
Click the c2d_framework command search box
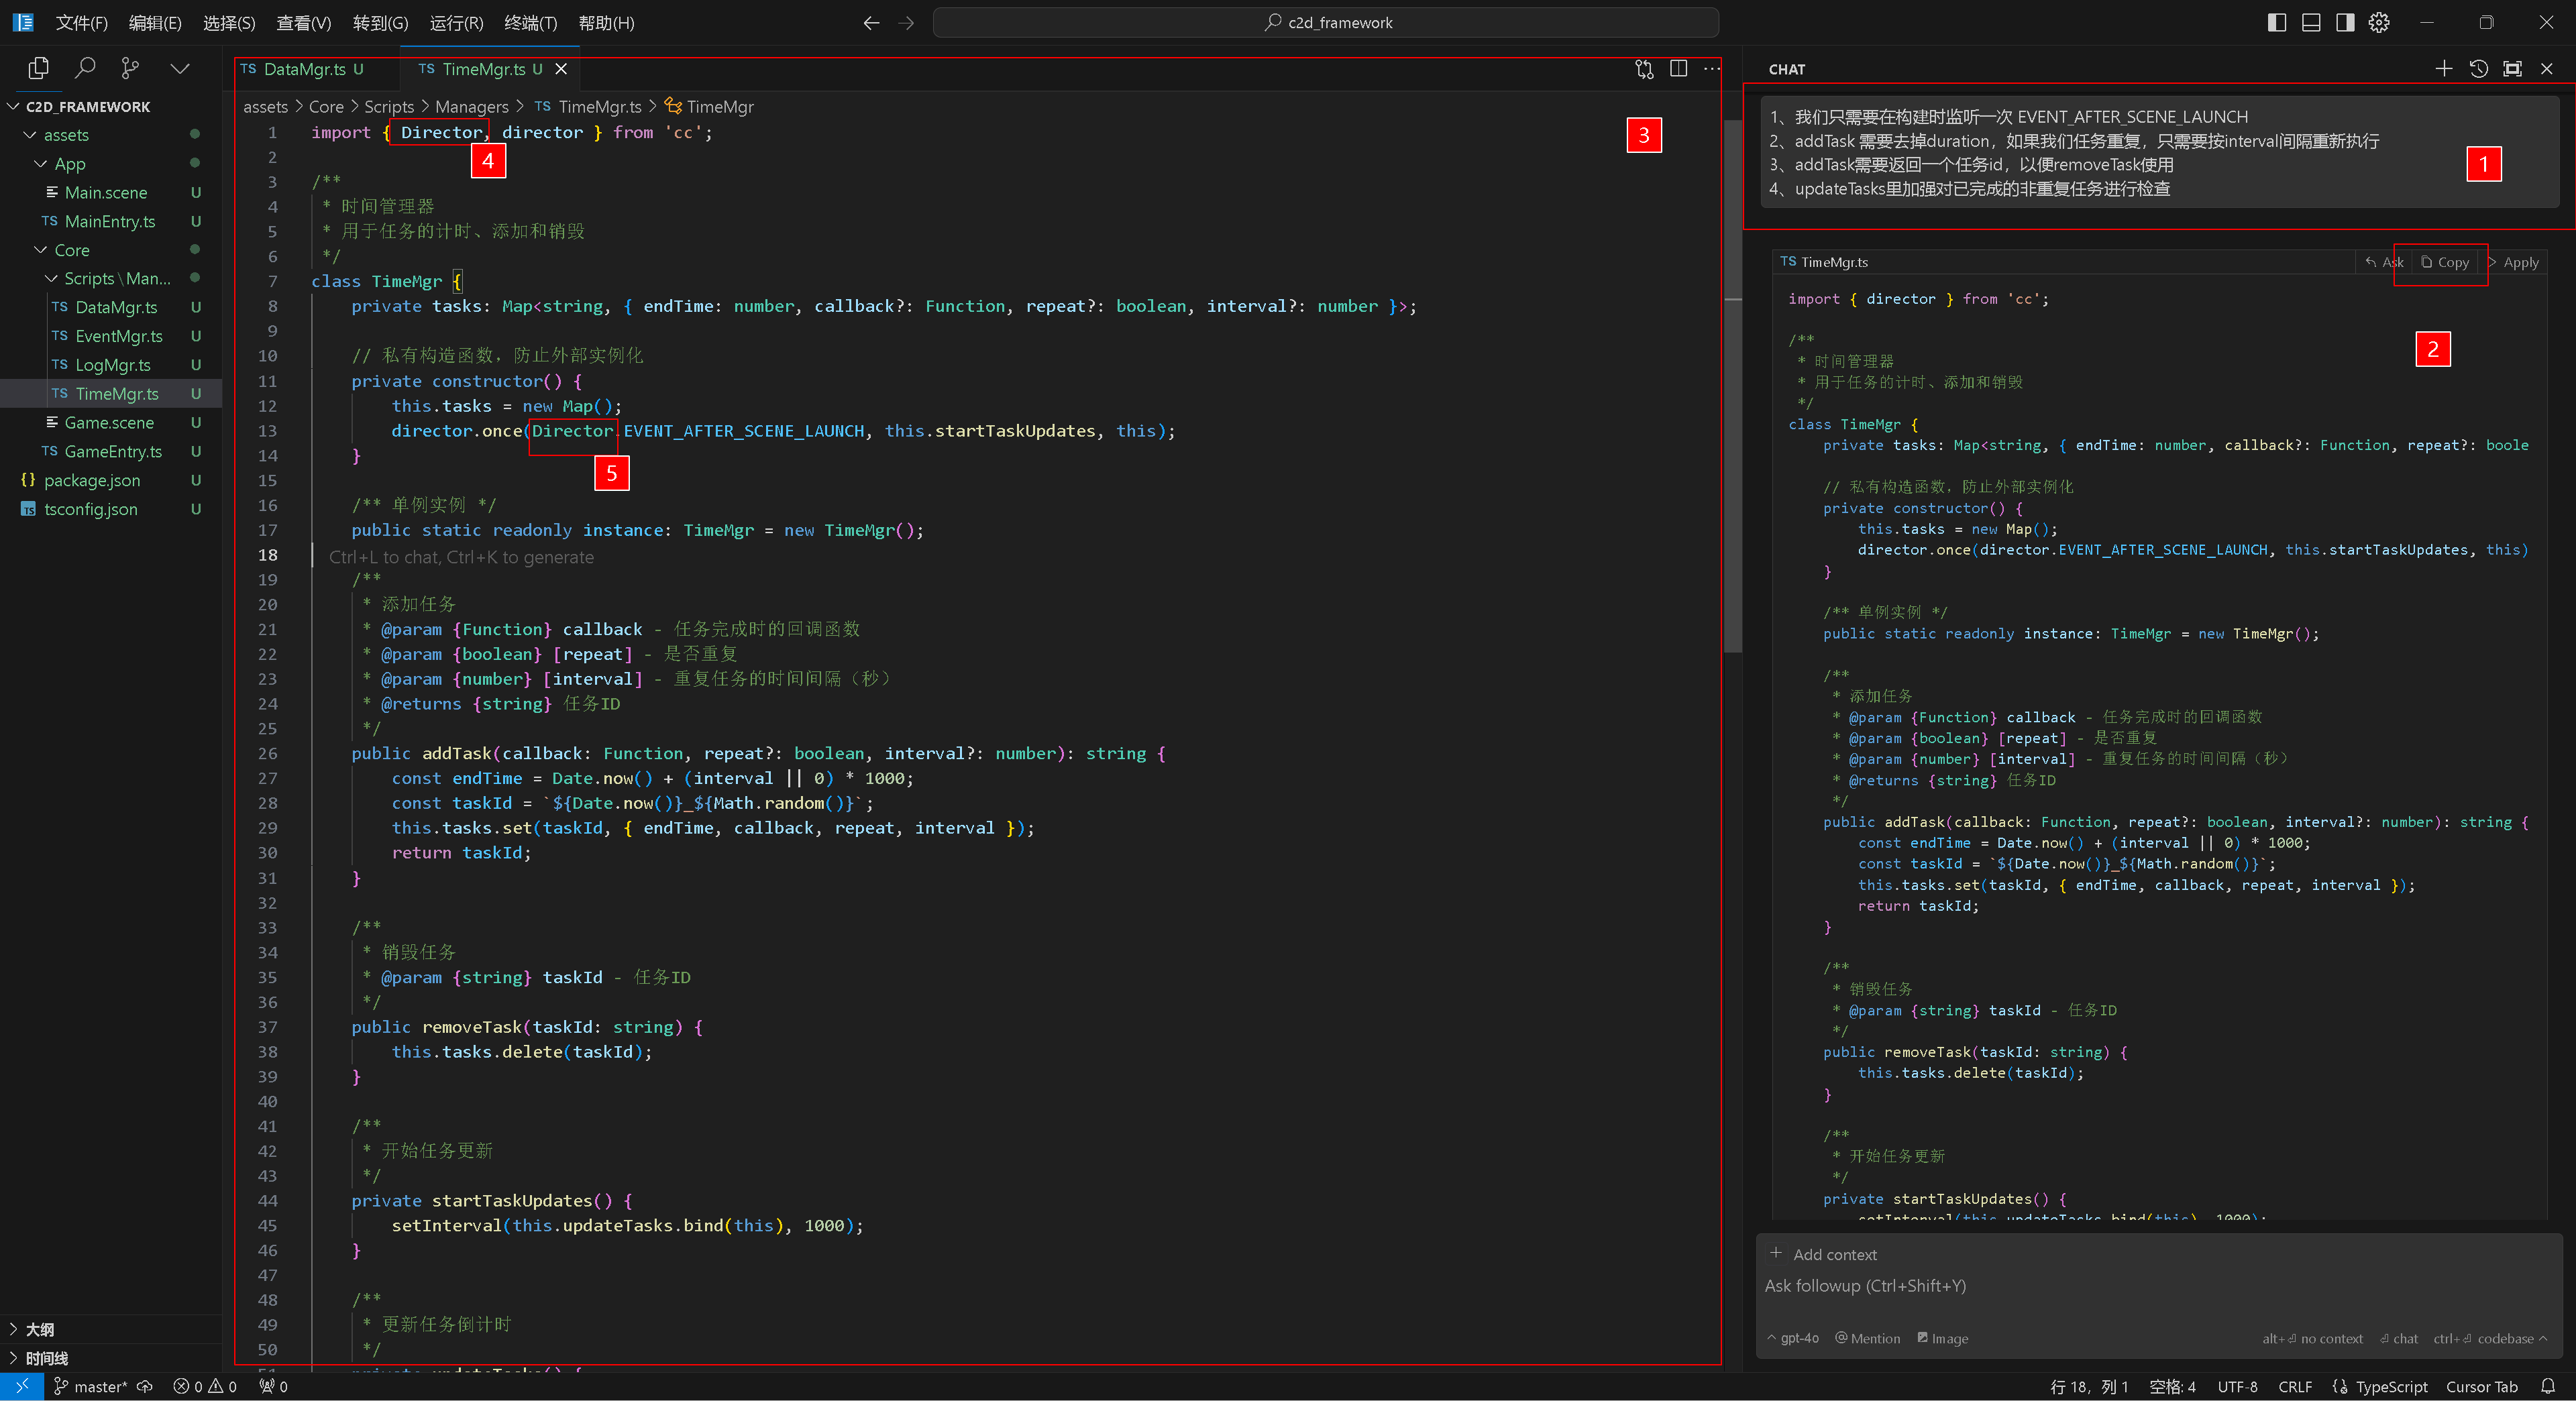(x=1325, y=22)
